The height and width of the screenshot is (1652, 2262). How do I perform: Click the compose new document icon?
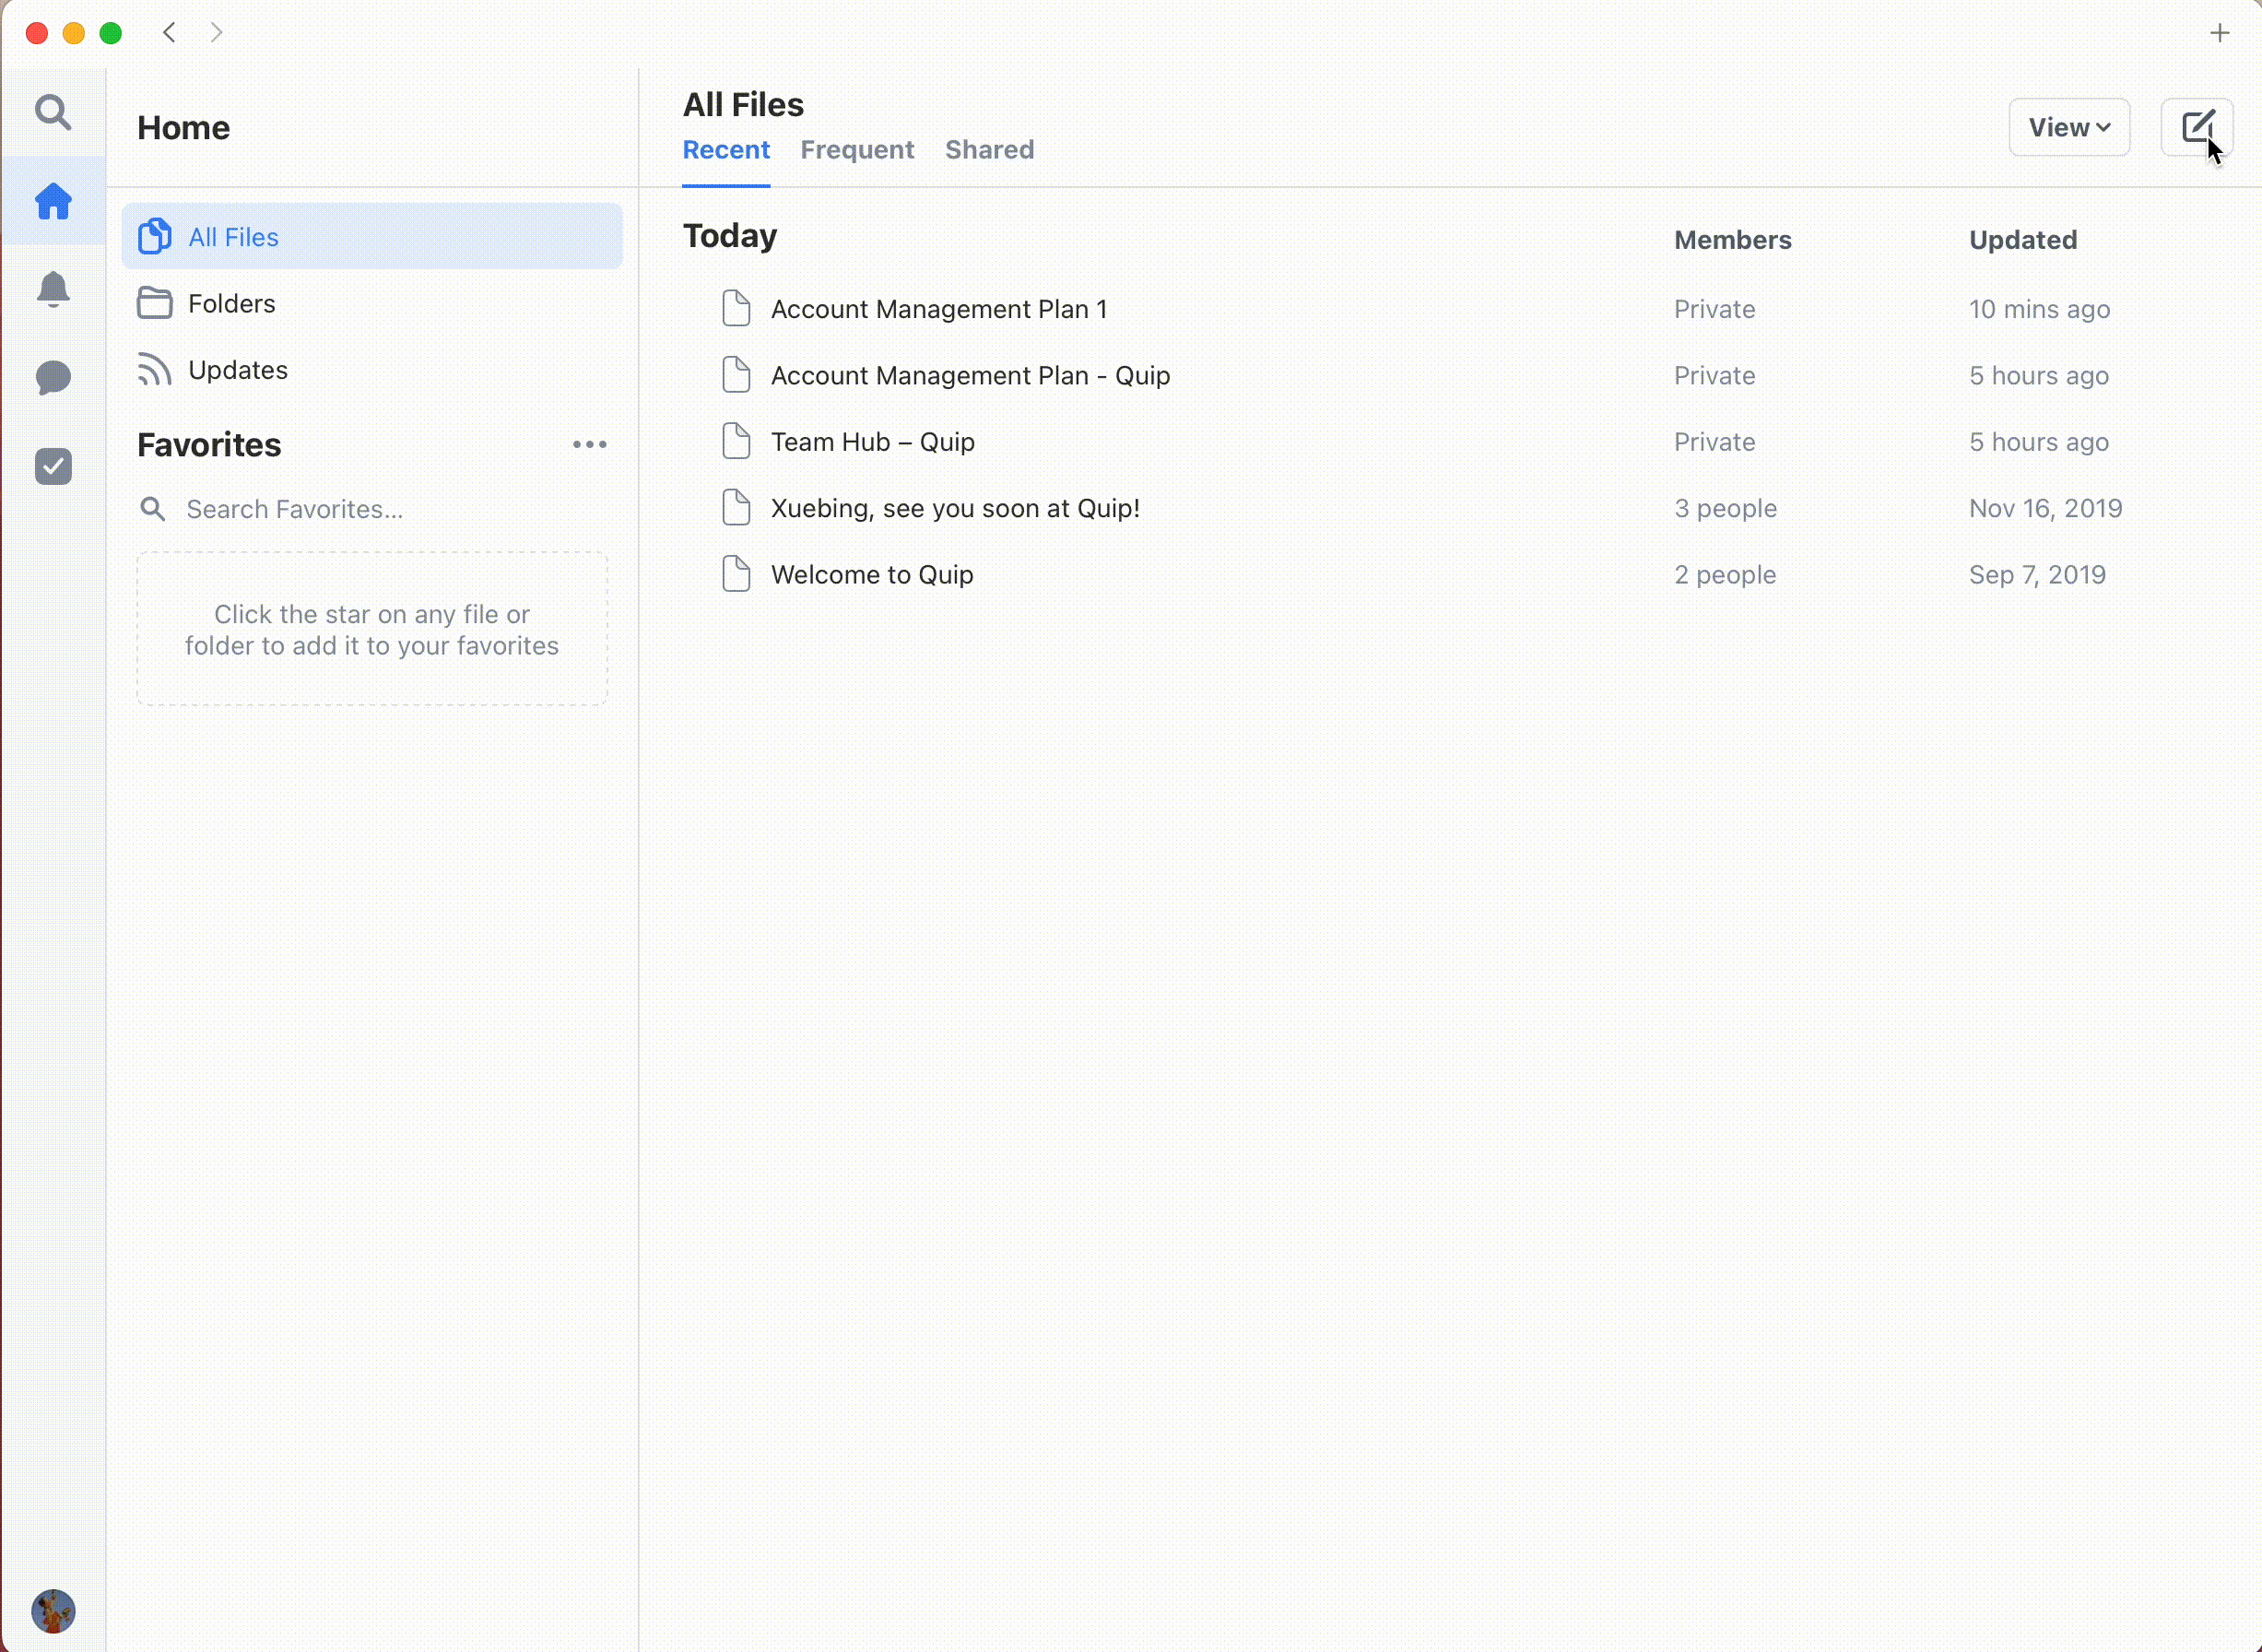[2196, 127]
